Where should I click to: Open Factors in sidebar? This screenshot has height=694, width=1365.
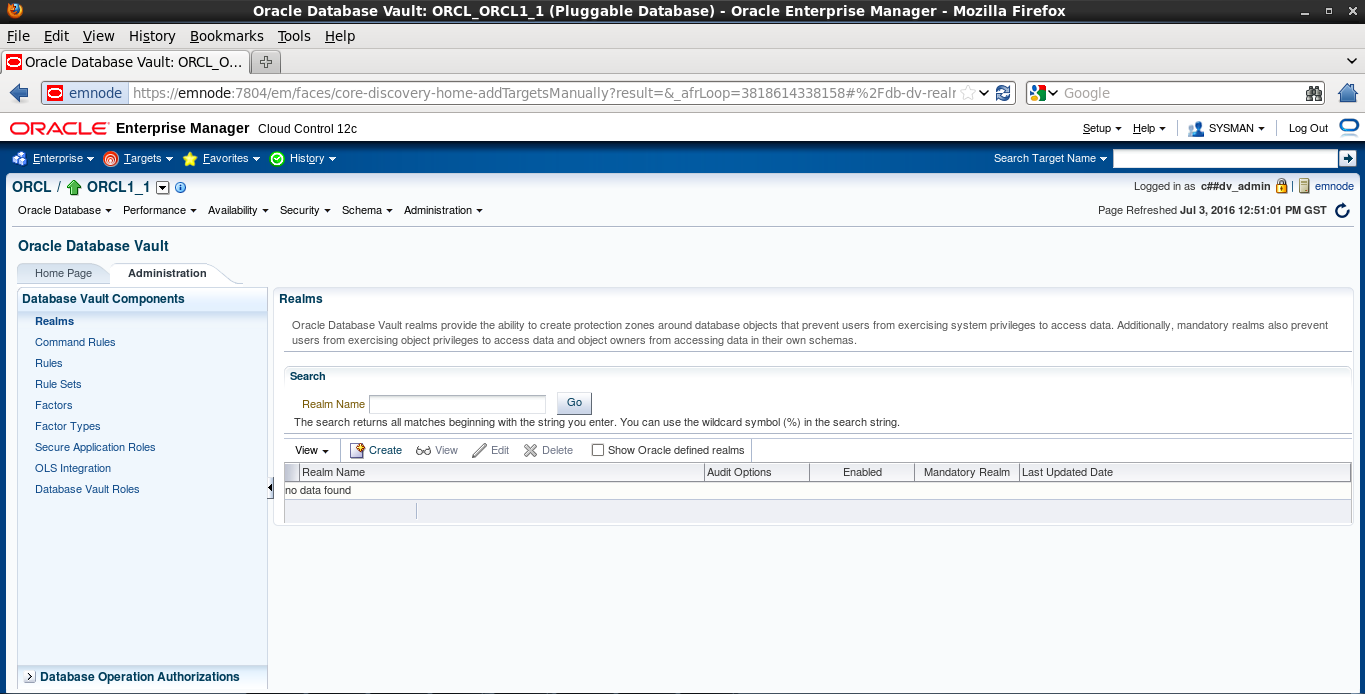pos(54,405)
